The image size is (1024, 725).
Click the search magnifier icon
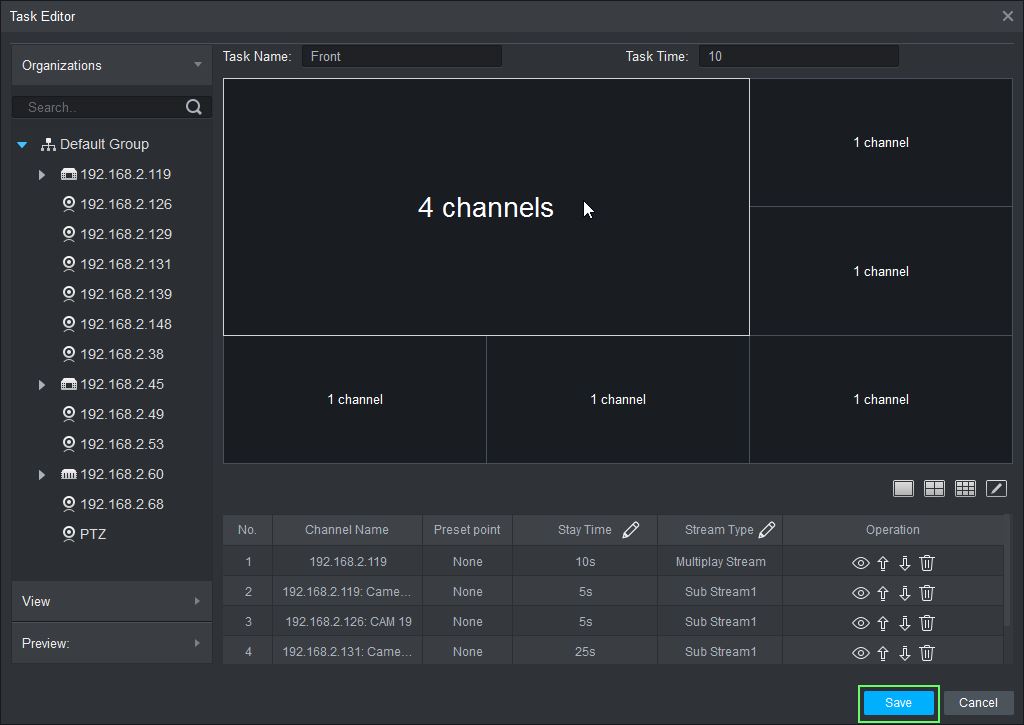tap(194, 107)
